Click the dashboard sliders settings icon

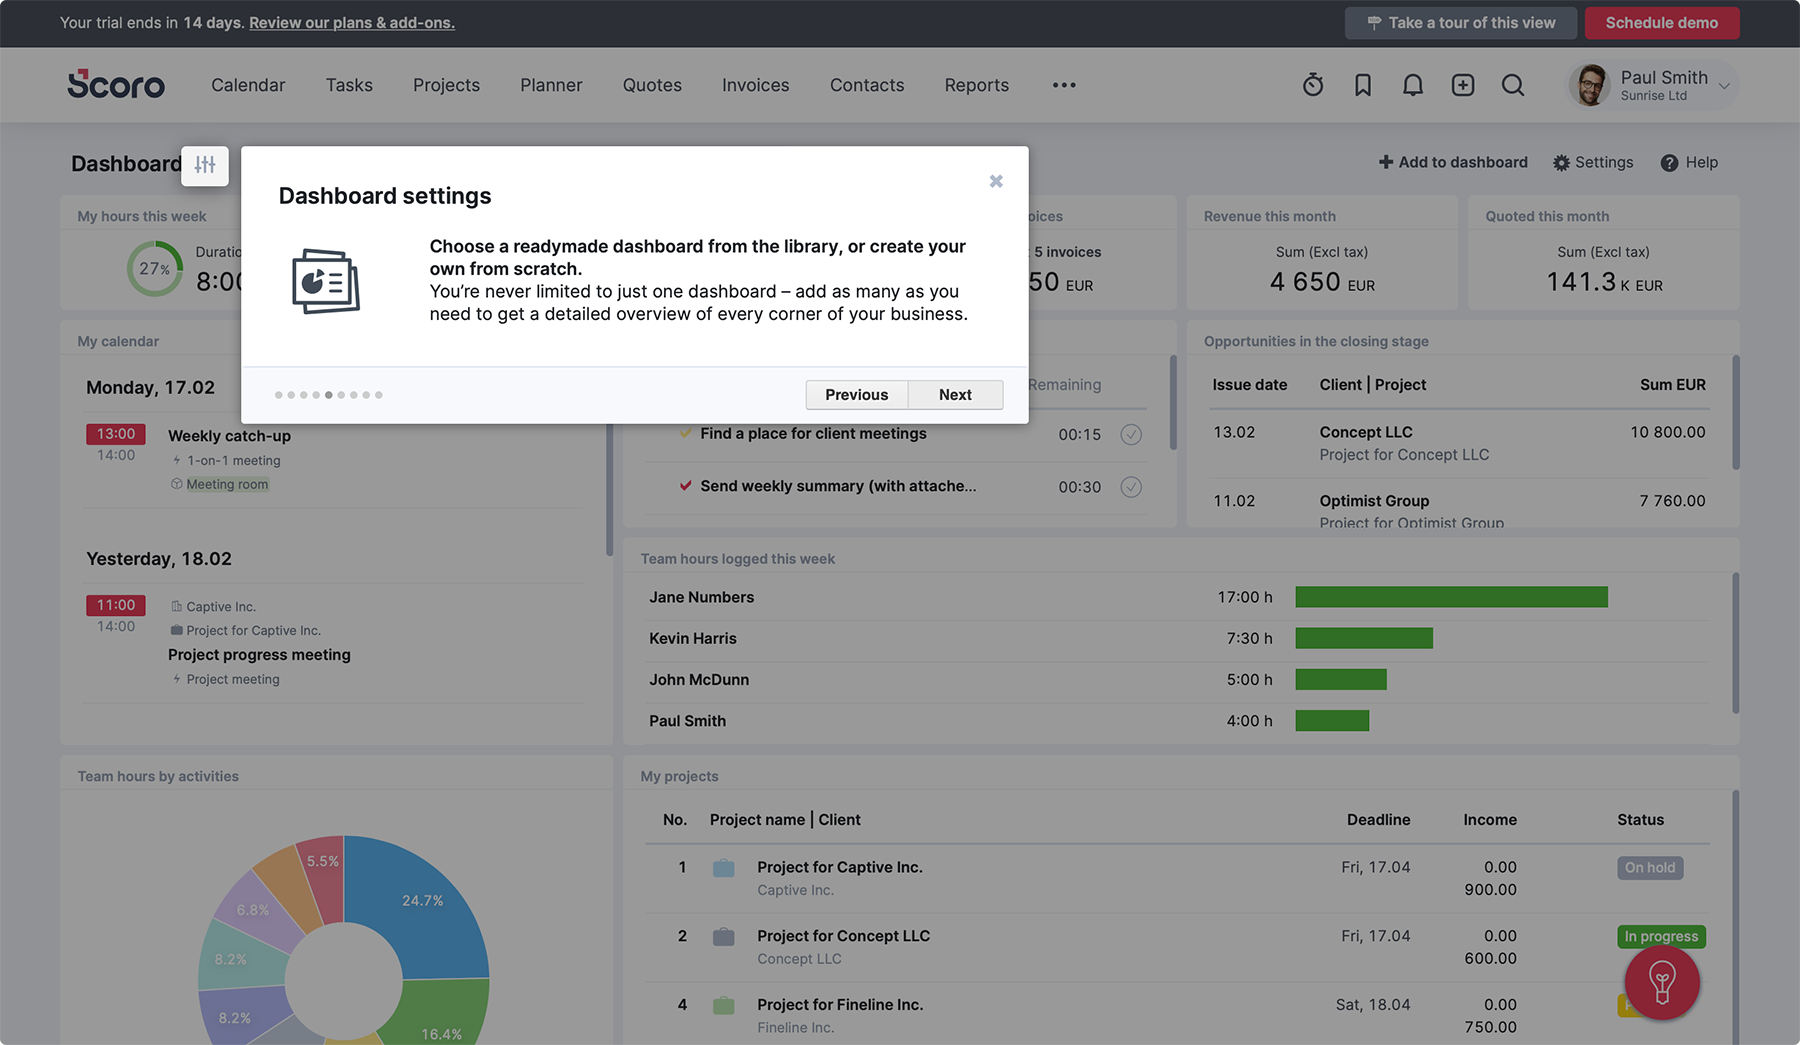205,165
